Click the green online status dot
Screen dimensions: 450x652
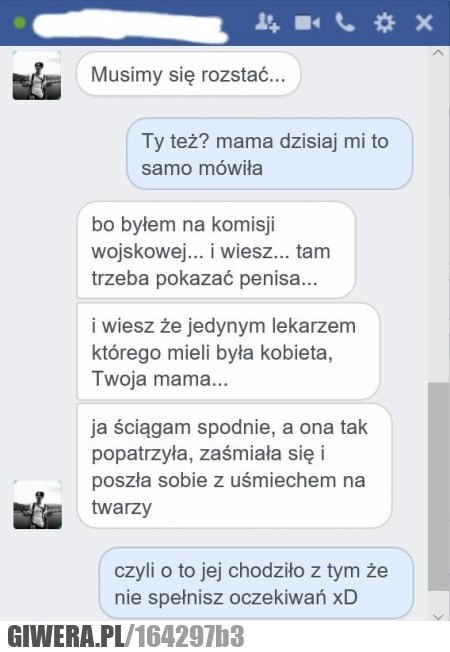coord(20,22)
